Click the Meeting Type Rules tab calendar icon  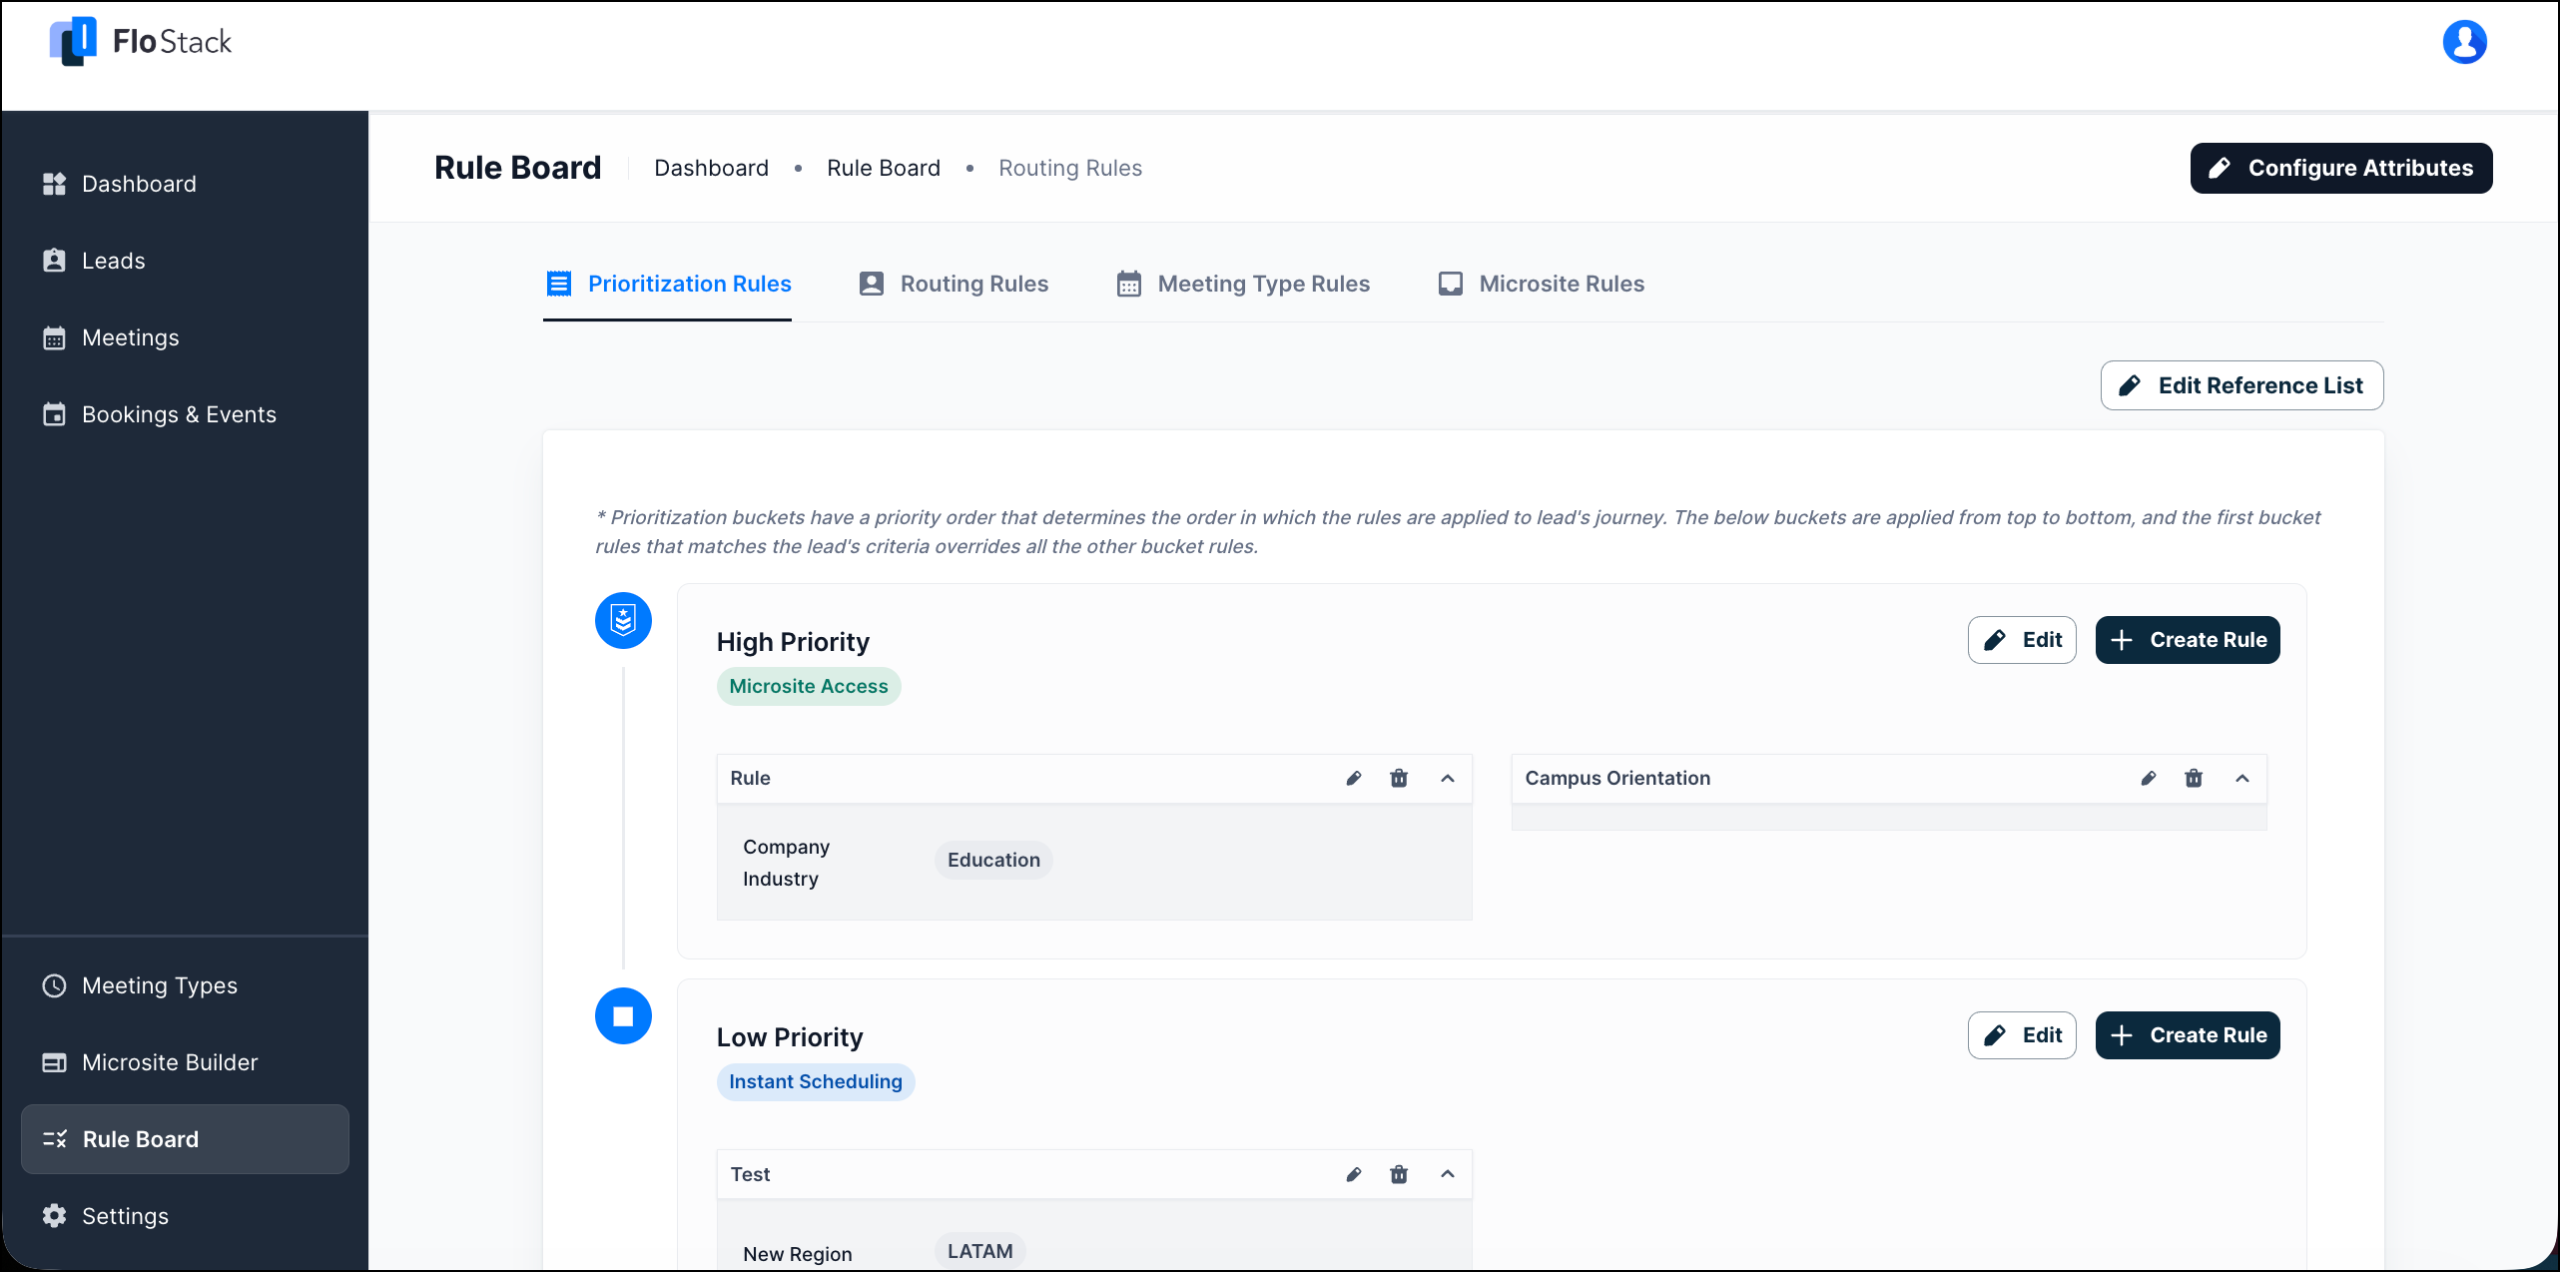click(x=1129, y=284)
